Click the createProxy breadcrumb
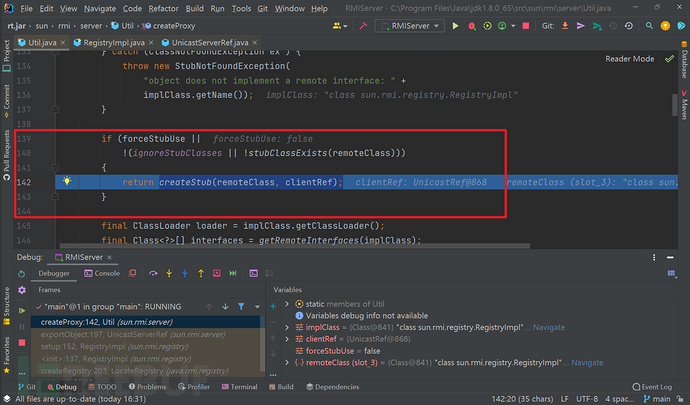The height and width of the screenshot is (405, 690). [169, 26]
